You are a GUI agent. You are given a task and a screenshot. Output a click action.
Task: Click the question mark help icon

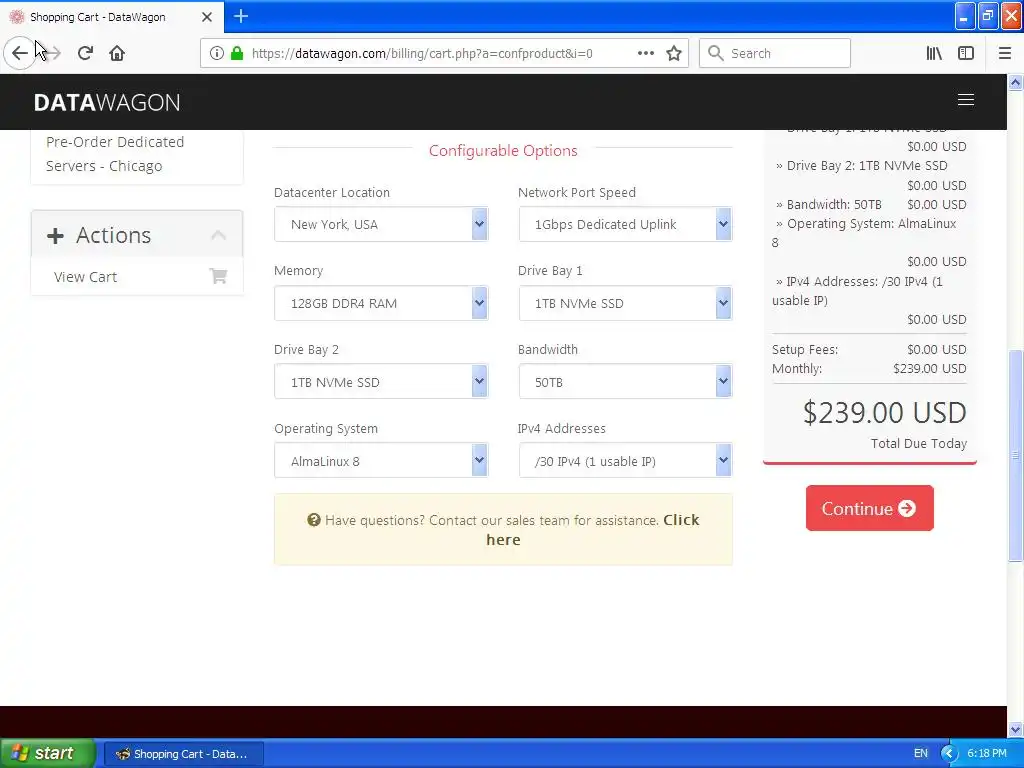point(314,520)
